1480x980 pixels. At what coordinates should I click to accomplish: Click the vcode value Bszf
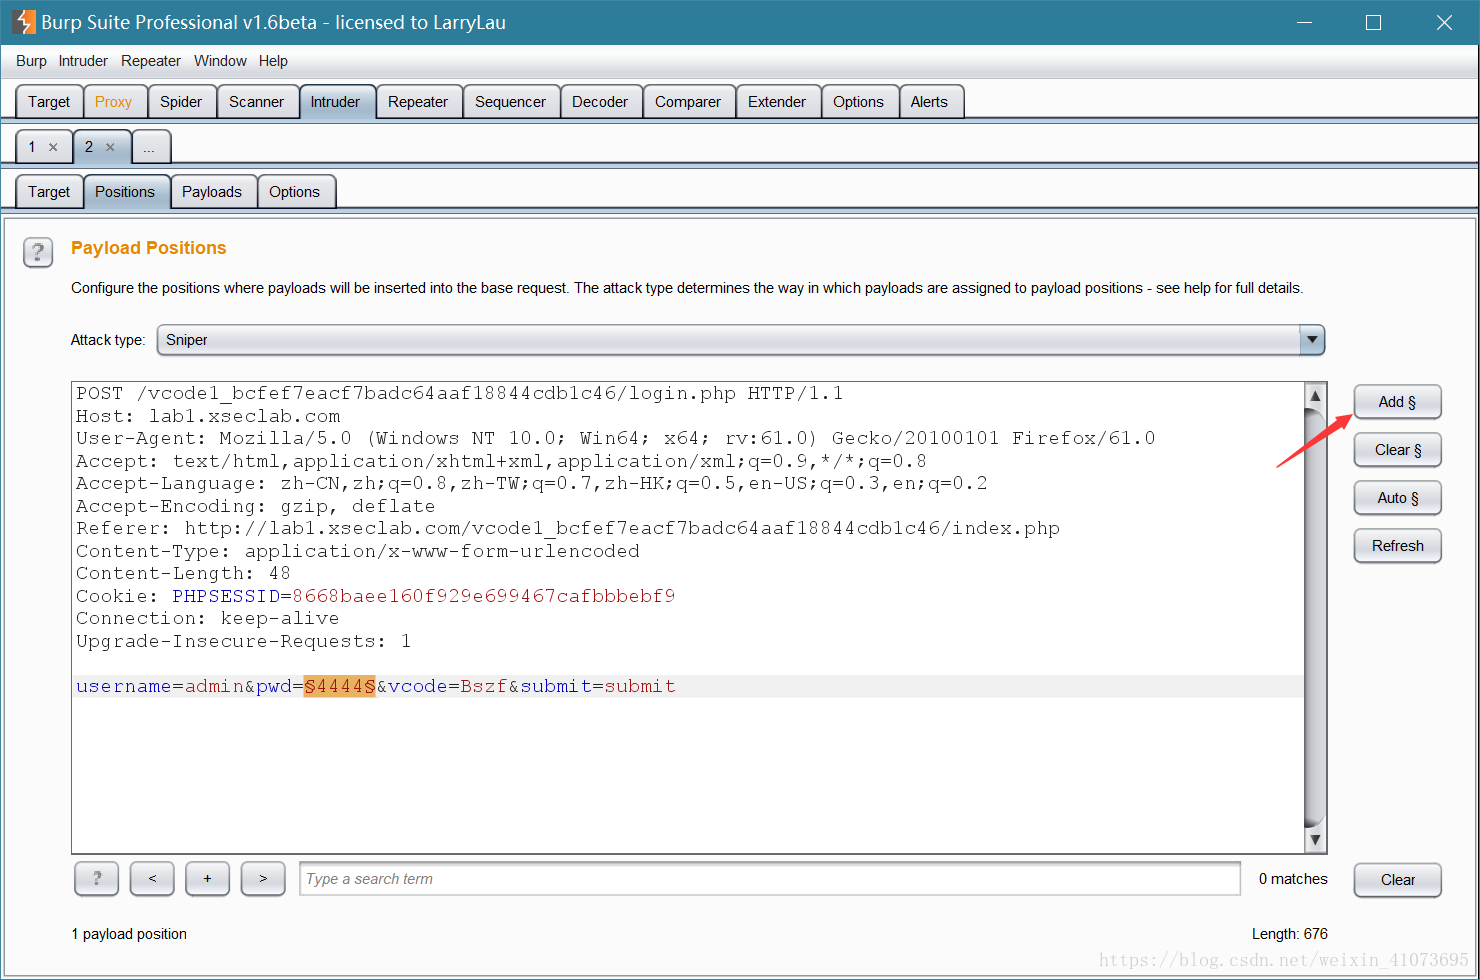click(x=484, y=686)
